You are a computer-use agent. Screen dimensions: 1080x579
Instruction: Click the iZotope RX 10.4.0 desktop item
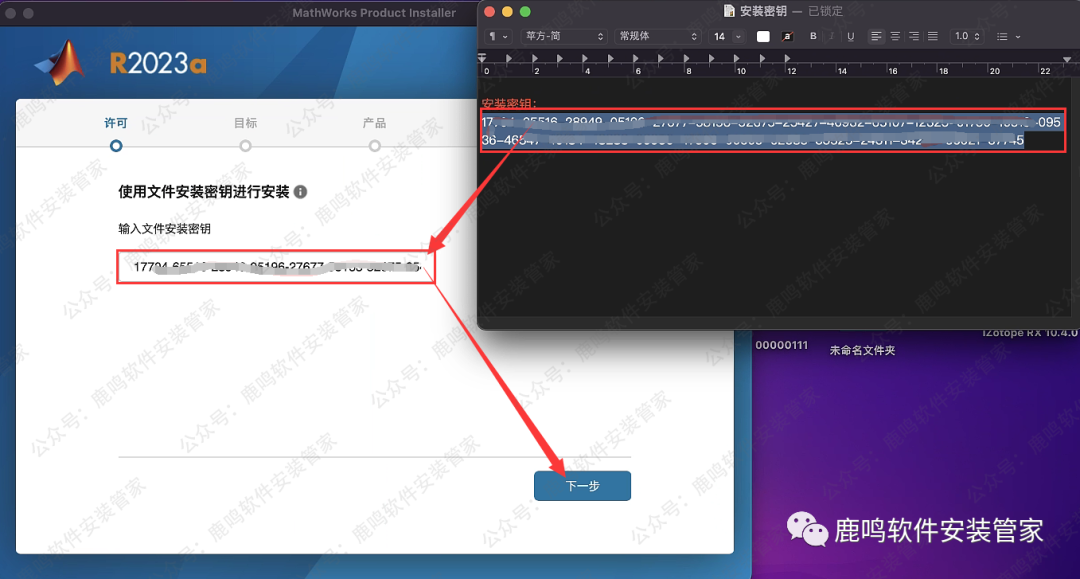click(x=1030, y=333)
